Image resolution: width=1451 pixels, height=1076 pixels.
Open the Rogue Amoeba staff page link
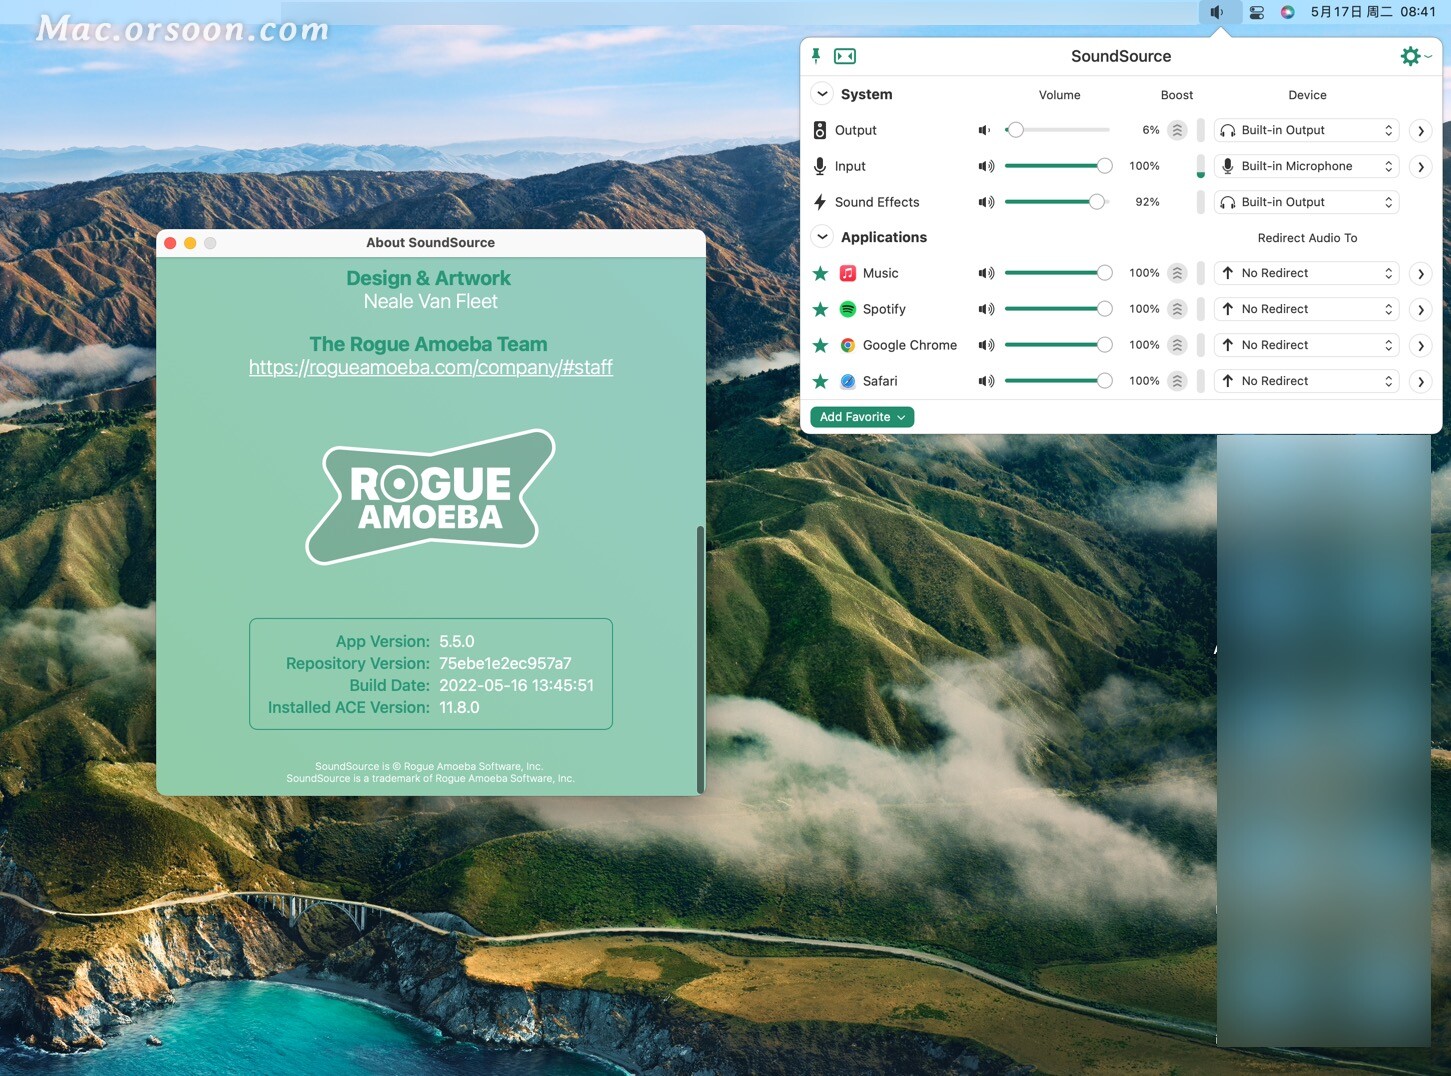(x=431, y=367)
